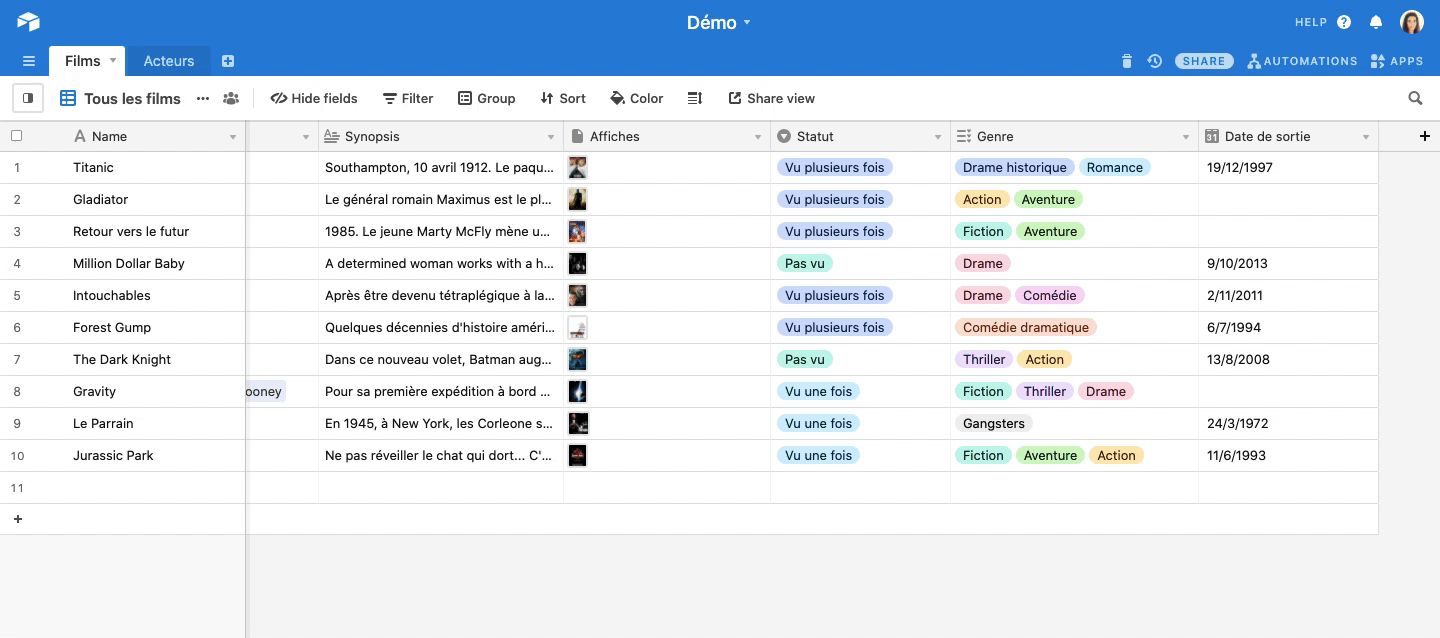The height and width of the screenshot is (638, 1440).
Task: Click the Gangsters genre tag
Action: (994, 423)
